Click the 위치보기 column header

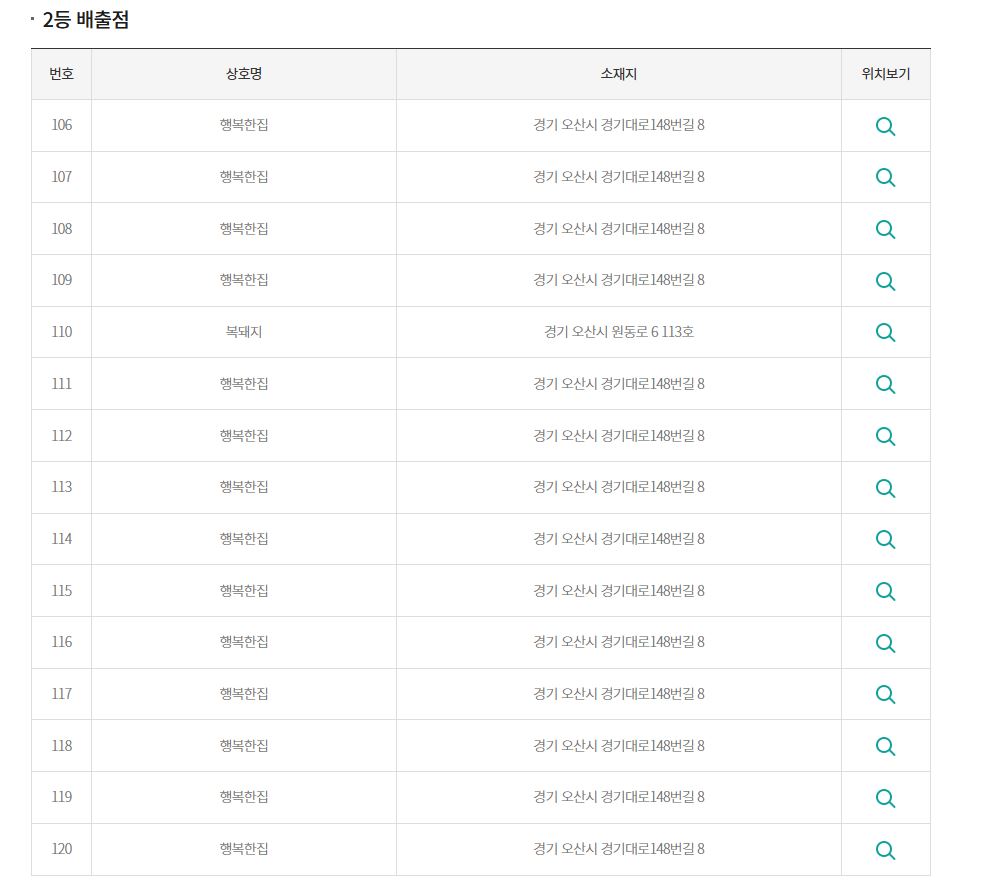point(885,74)
